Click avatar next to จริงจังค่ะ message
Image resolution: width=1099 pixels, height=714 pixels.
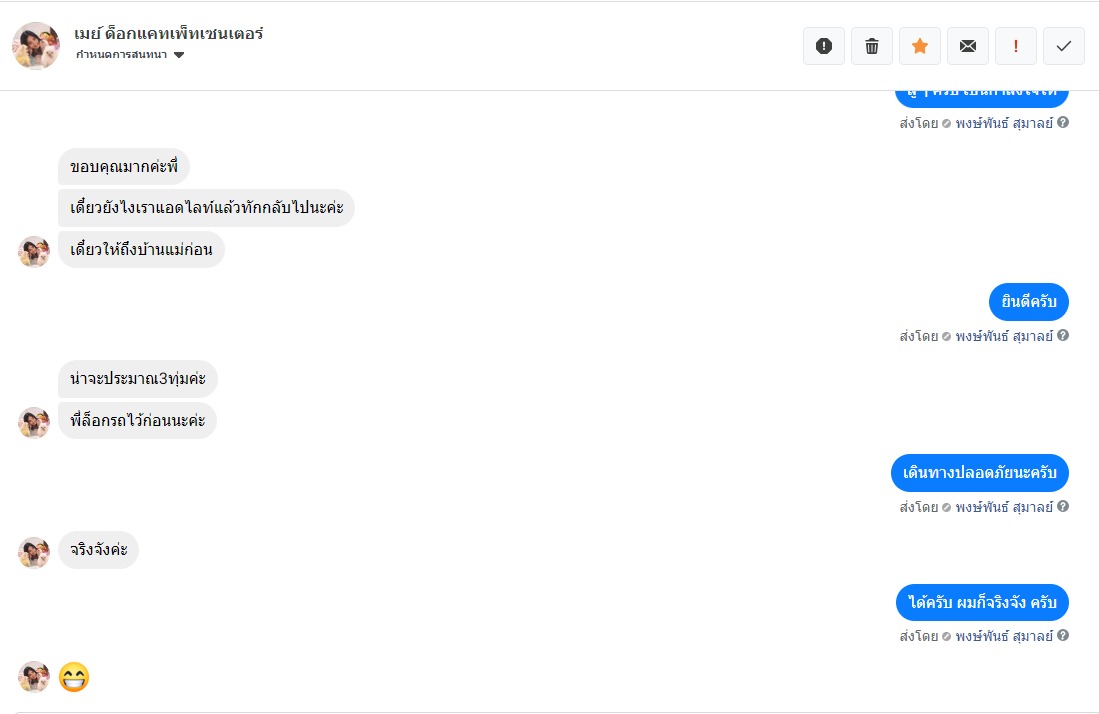pyautogui.click(x=34, y=552)
